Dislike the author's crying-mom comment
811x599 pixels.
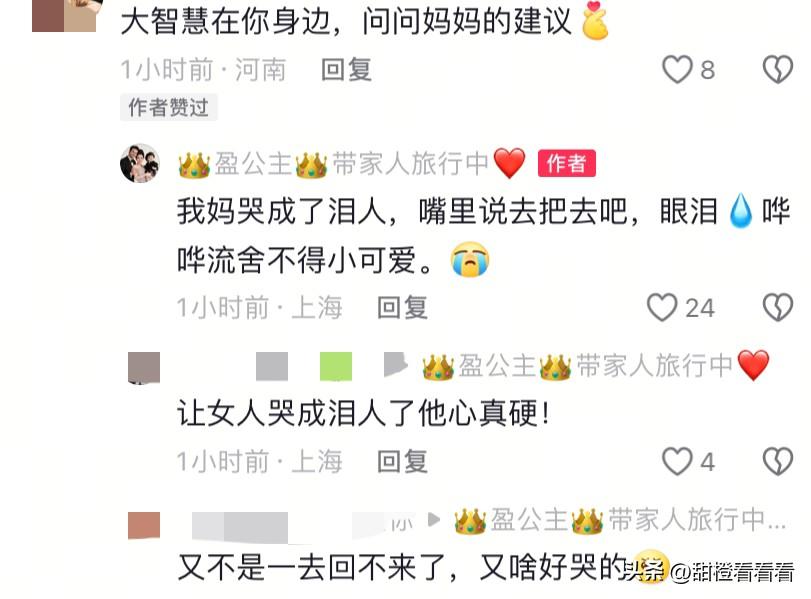778,307
